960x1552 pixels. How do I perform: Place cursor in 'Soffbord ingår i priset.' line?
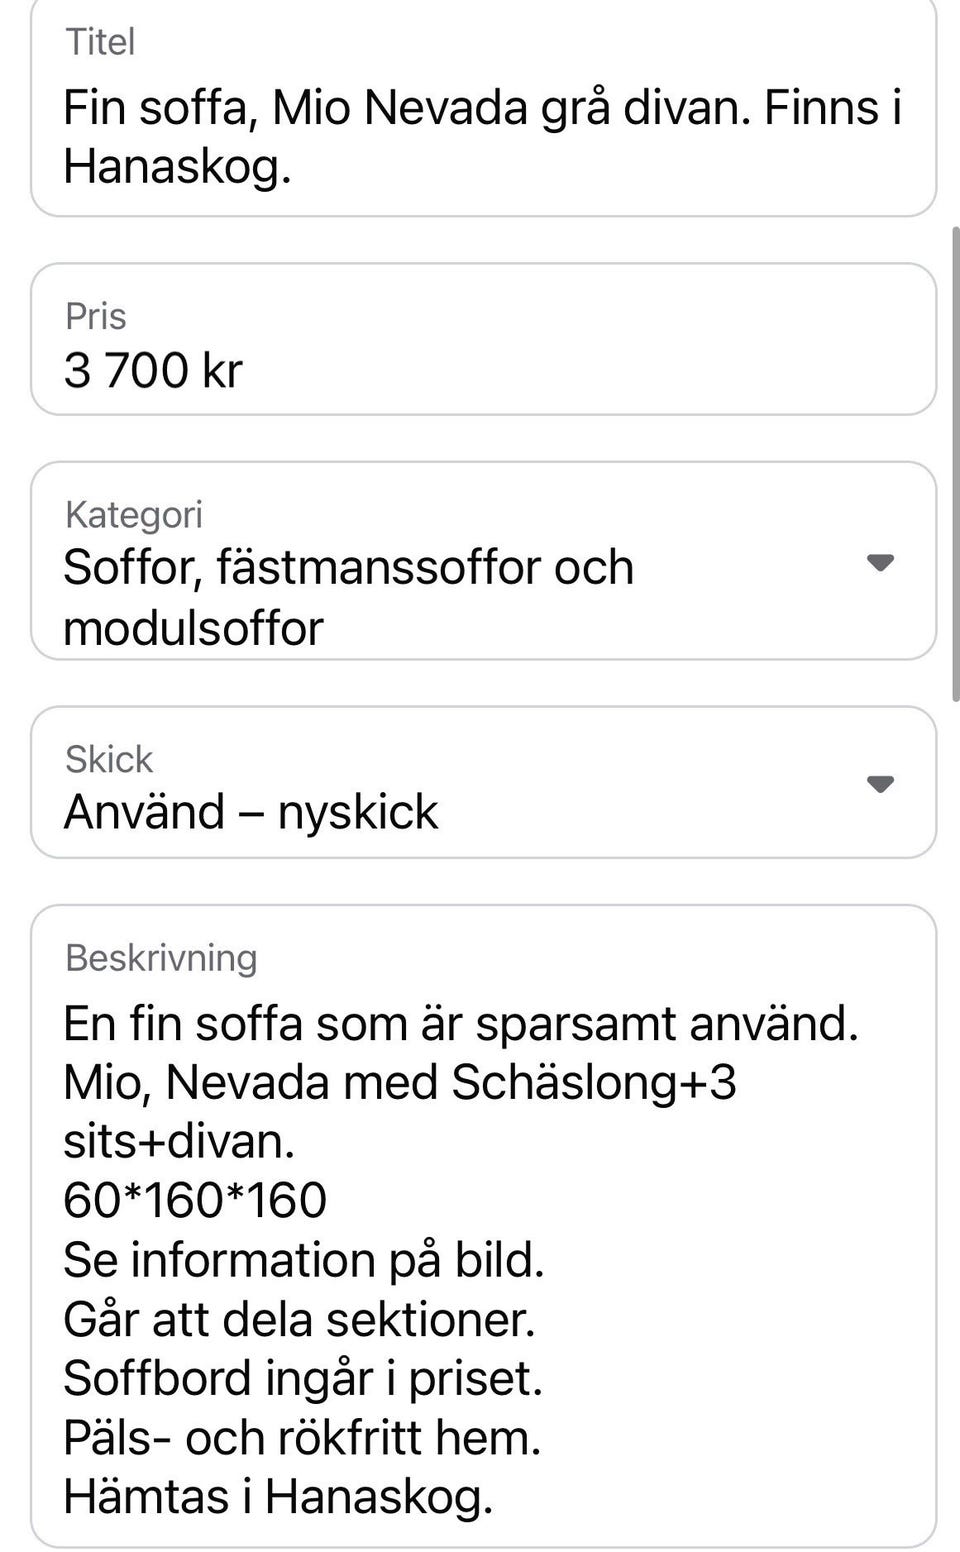point(302,1378)
